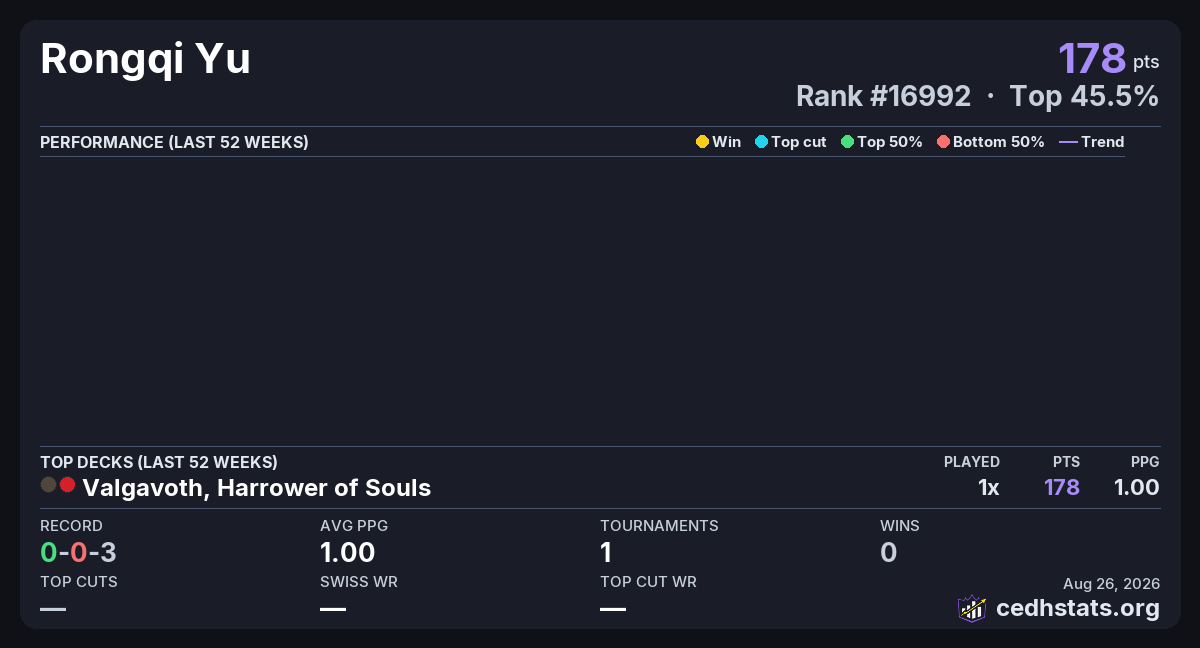Click the green Top 50% legend dot
This screenshot has width=1200, height=648.
point(847,142)
